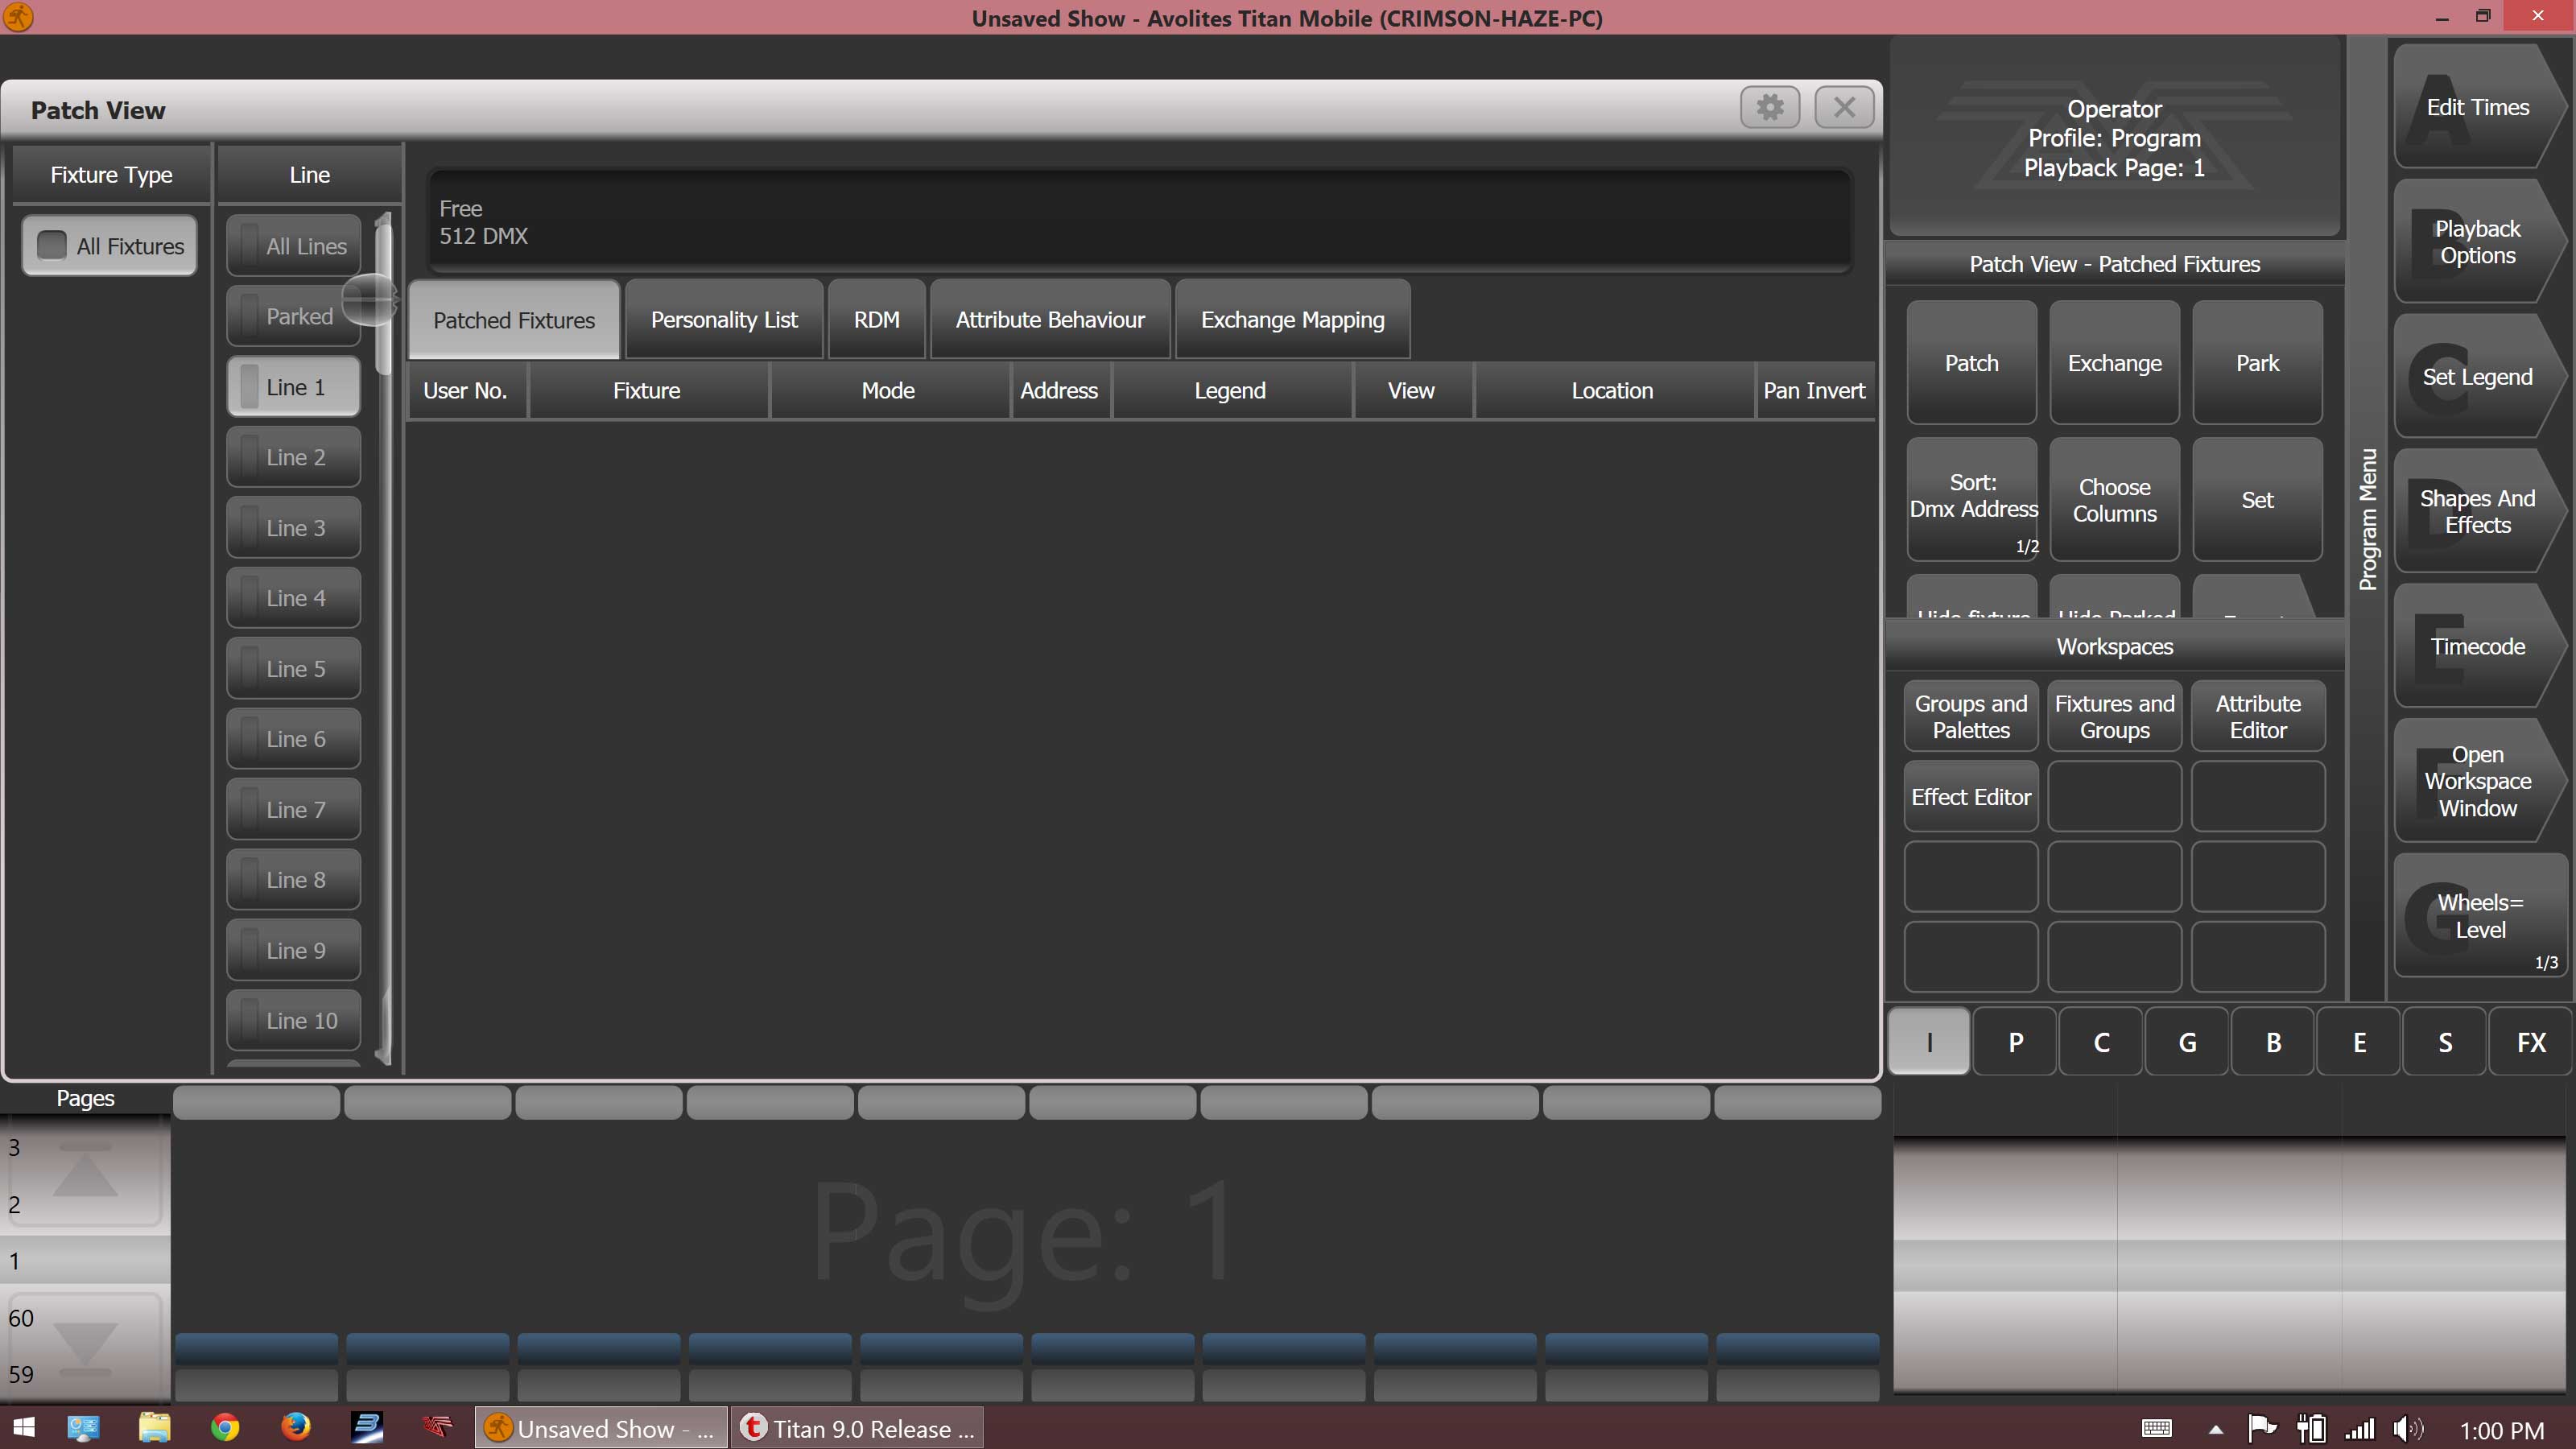Switch to the Personality List tab
This screenshot has height=1449, width=2576.
(724, 320)
